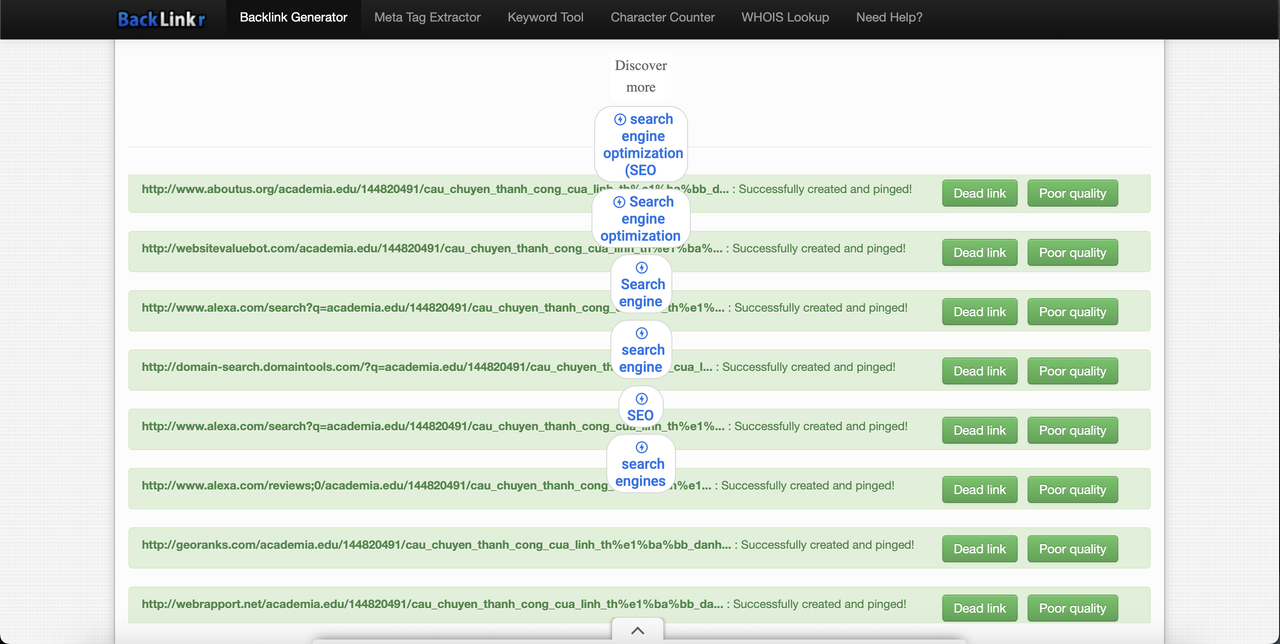Click the 'search engines' suggestion pill

(641, 464)
